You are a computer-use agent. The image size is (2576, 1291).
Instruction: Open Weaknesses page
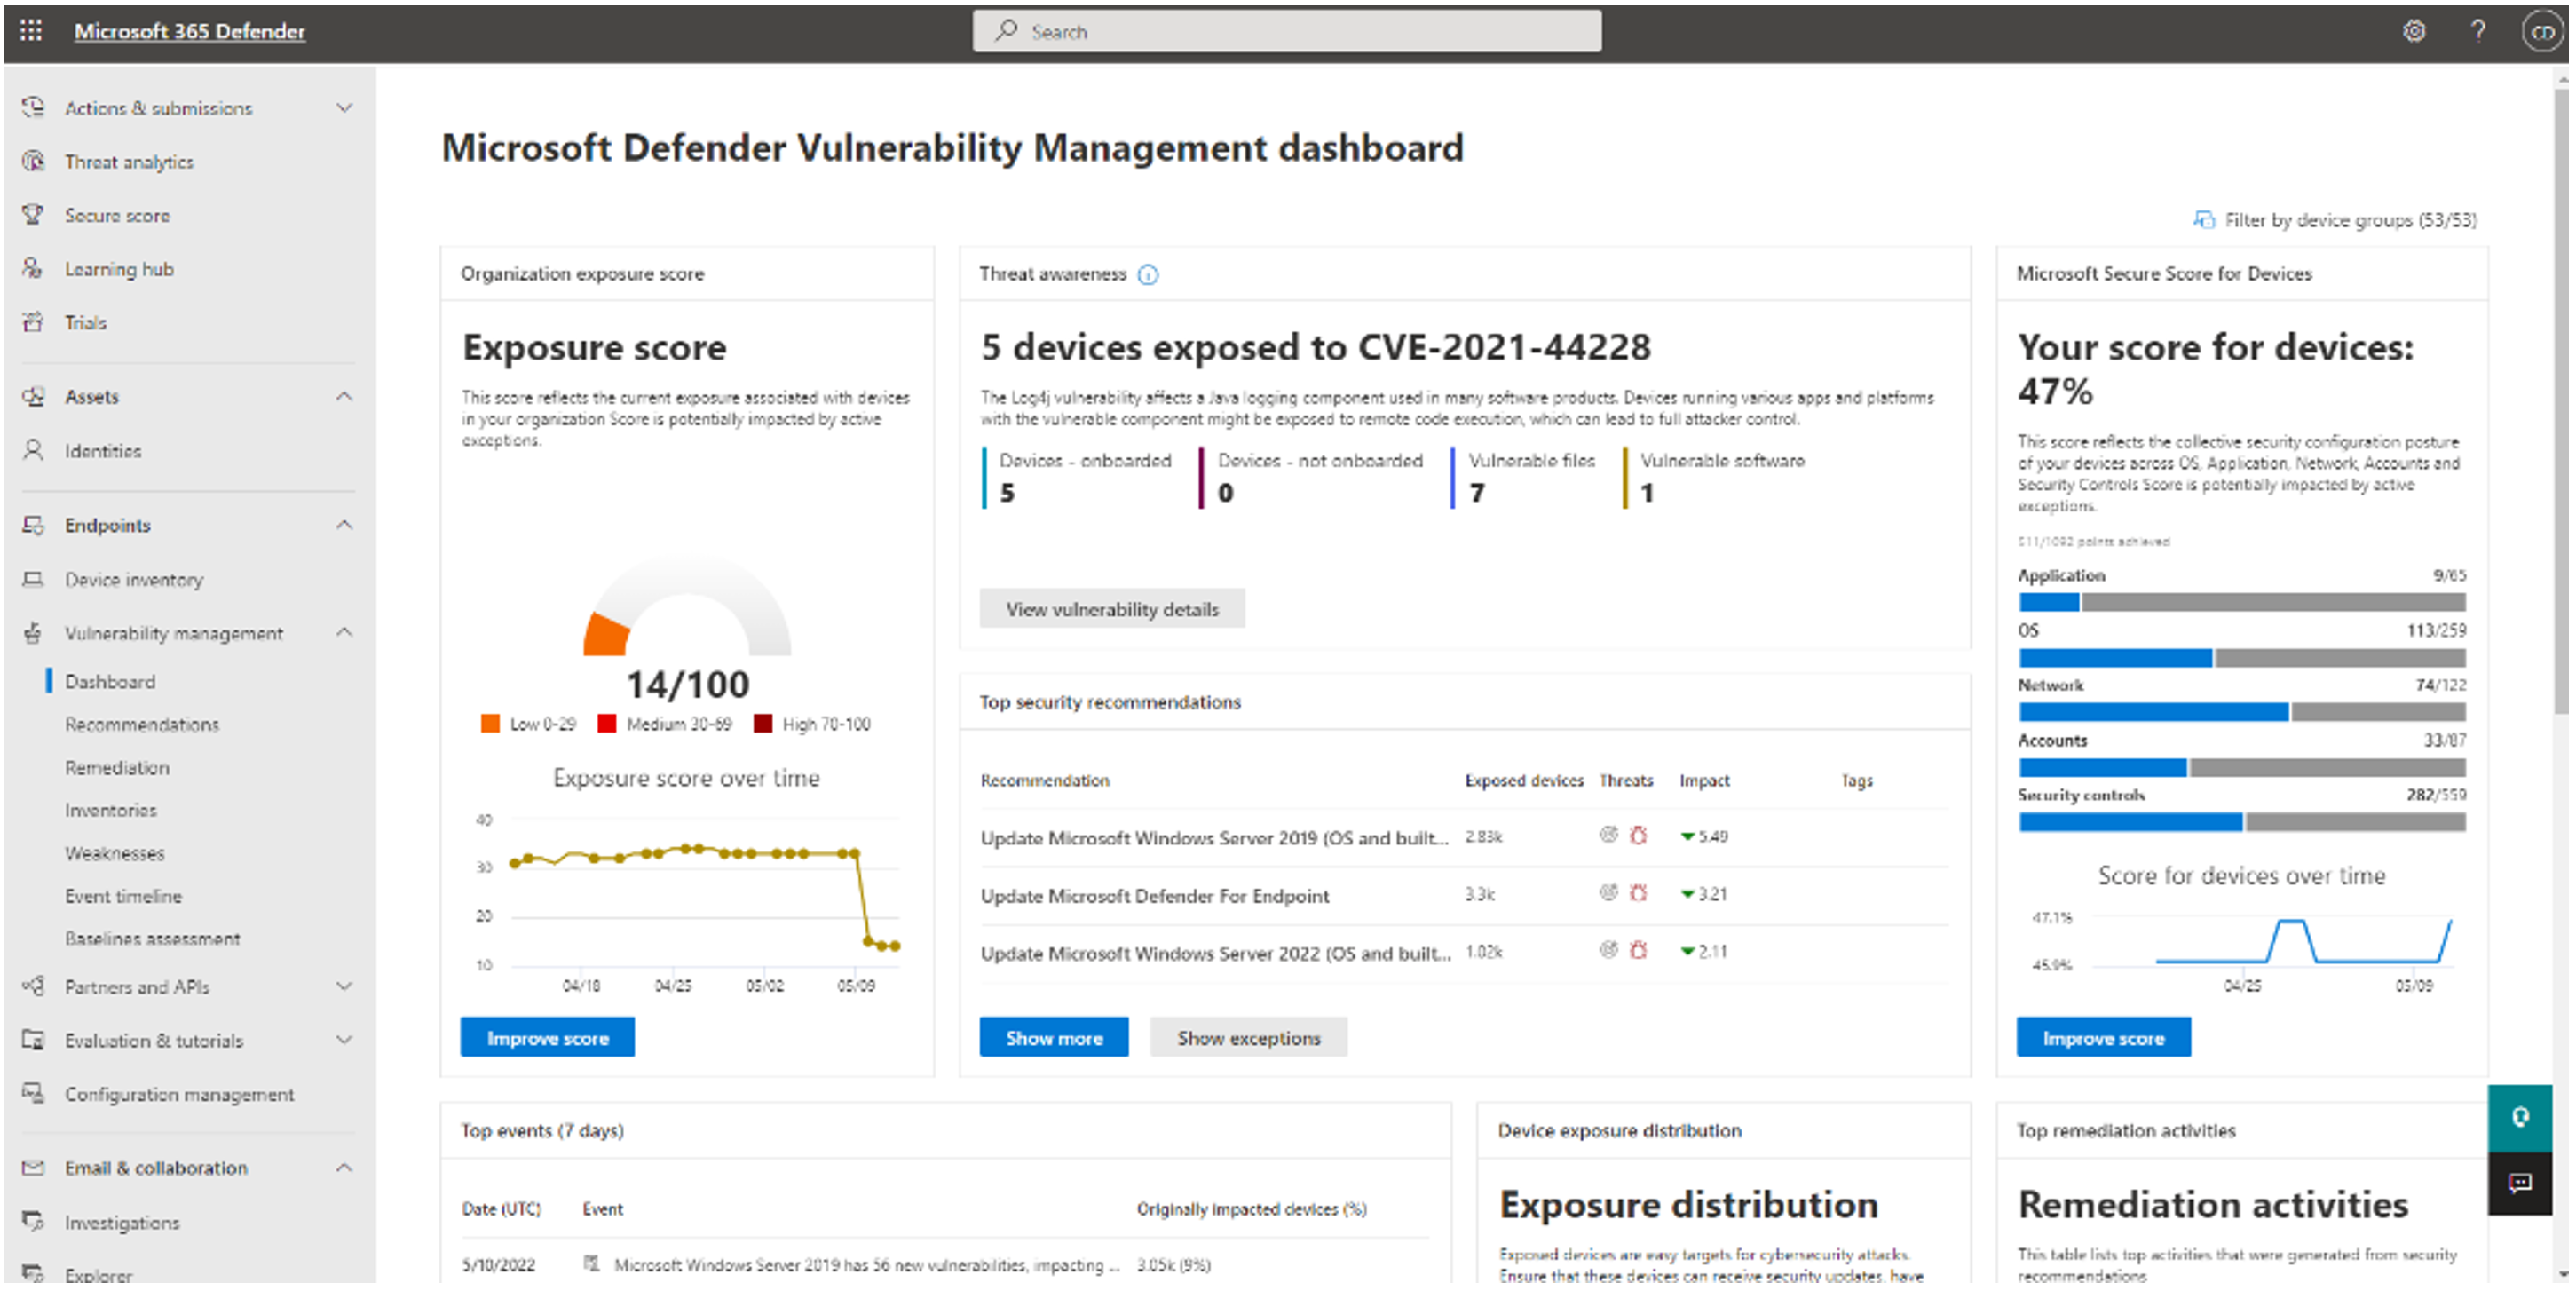coord(115,853)
